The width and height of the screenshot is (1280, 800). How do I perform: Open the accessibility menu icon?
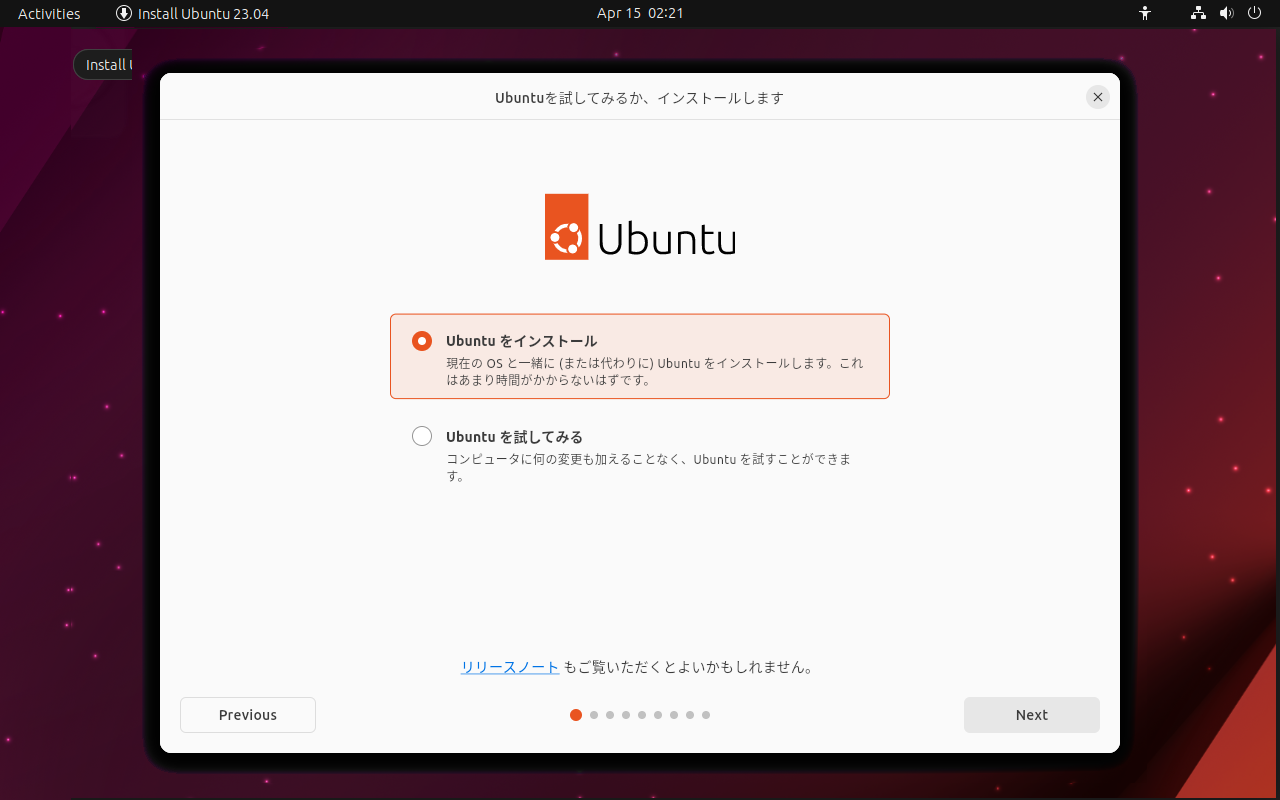pyautogui.click(x=1146, y=13)
